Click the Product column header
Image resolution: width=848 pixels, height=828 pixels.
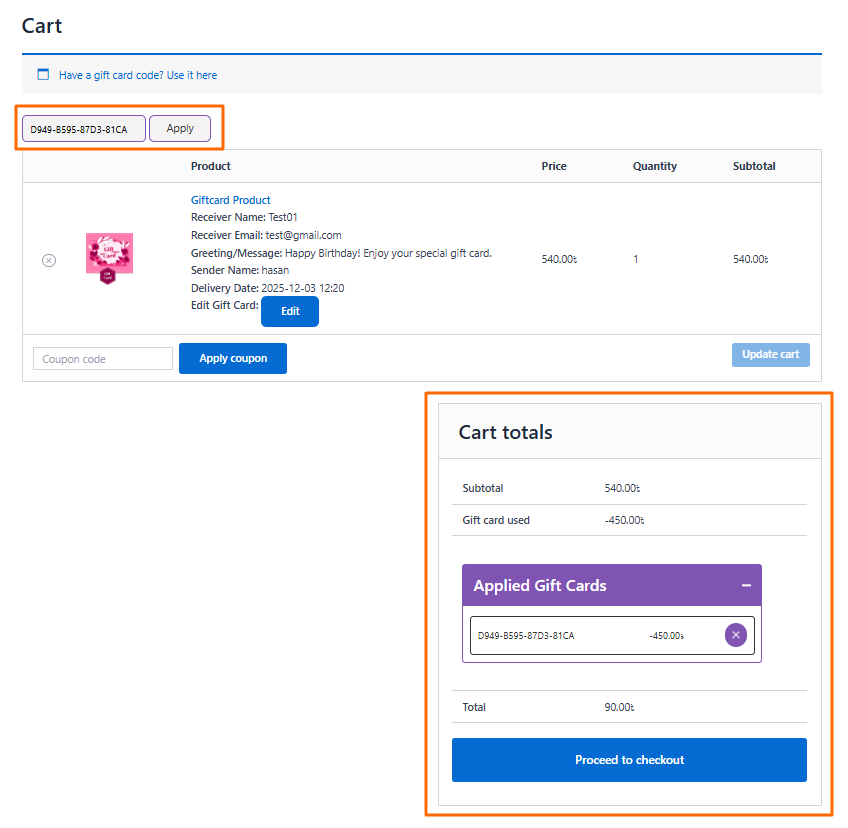point(211,166)
